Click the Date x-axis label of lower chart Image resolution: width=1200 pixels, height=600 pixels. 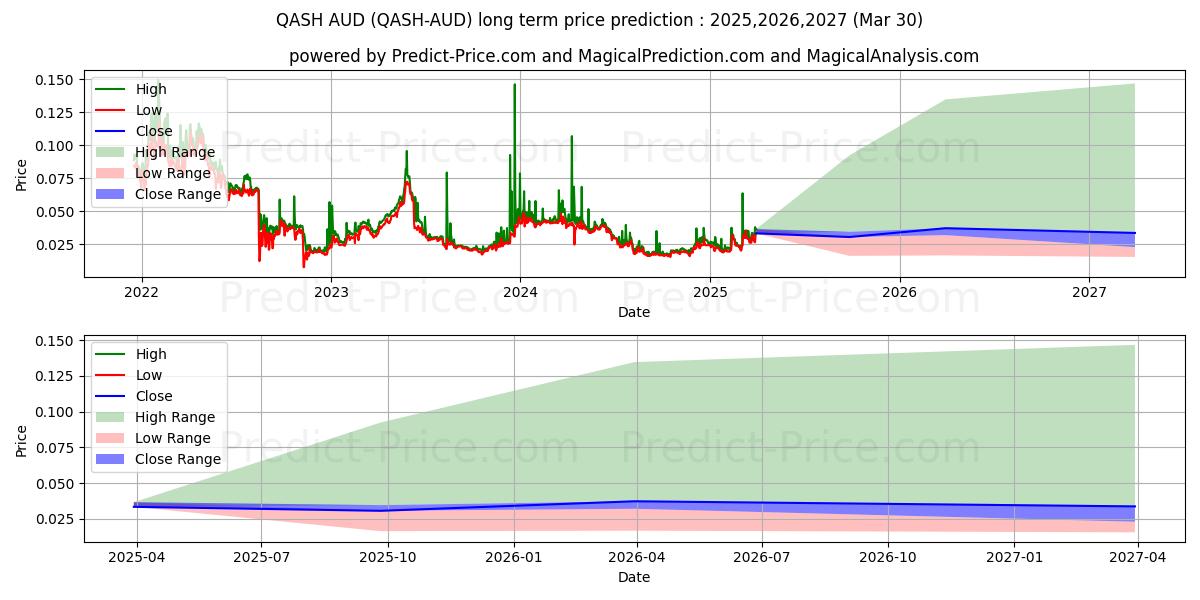pos(634,577)
